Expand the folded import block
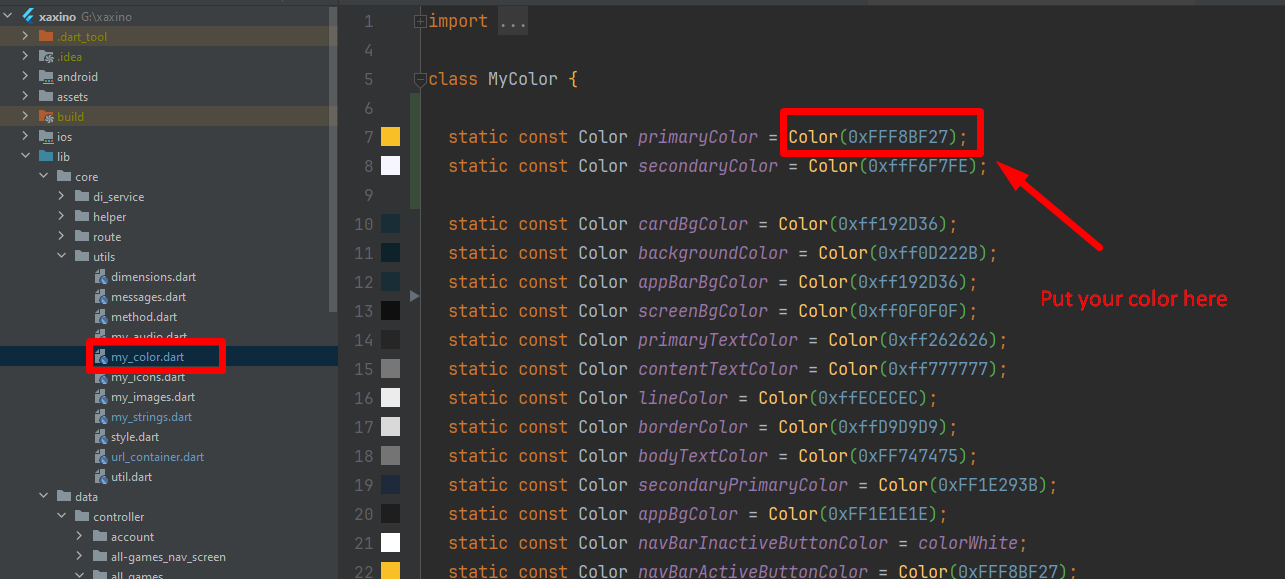Screen dimensions: 1285x579 [421, 21]
